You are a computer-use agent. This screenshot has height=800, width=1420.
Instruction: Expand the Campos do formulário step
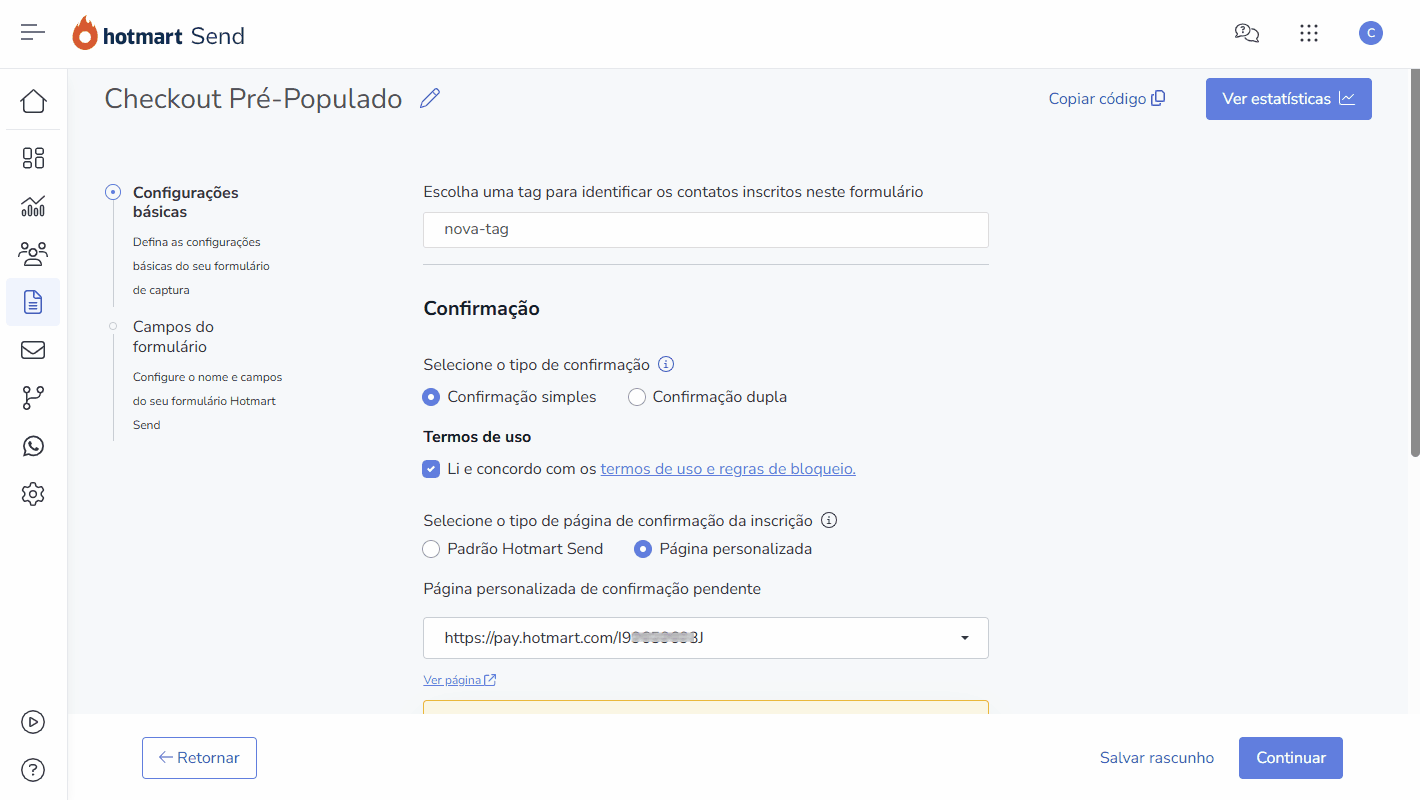point(173,336)
